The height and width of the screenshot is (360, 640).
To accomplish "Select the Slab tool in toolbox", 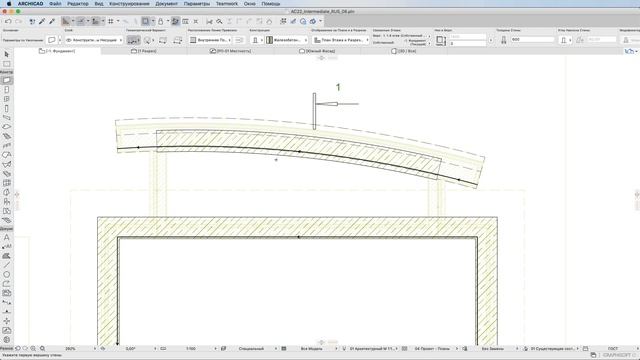I will pos(7,127).
